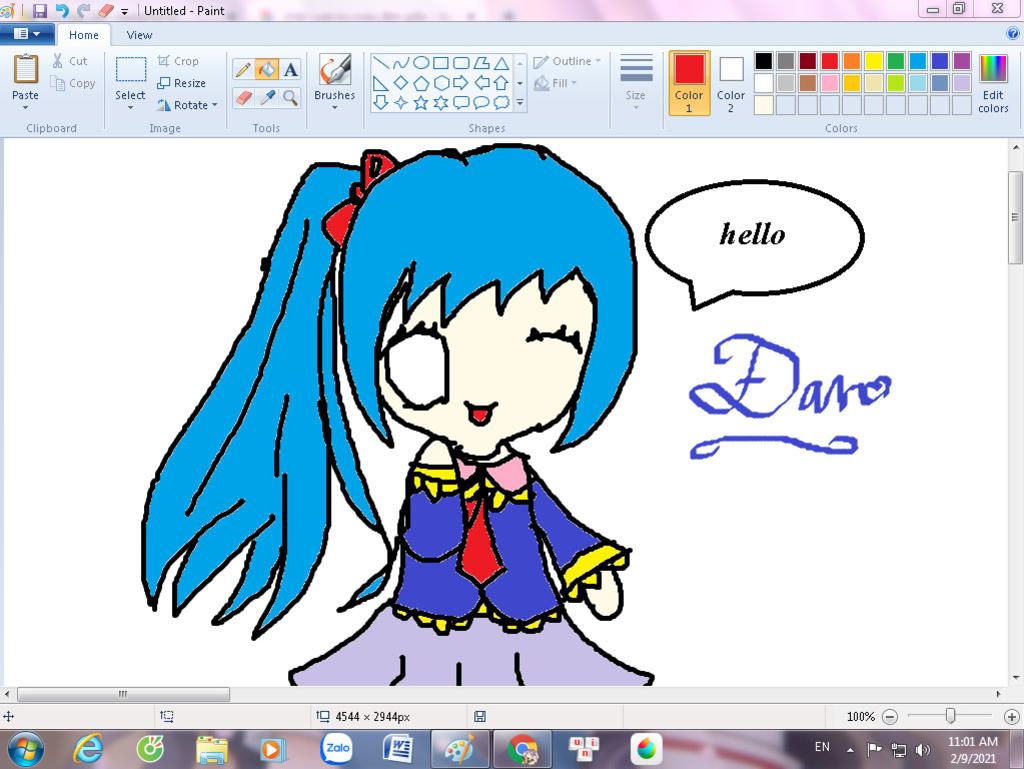Select the Fill with color bucket tool

266,69
